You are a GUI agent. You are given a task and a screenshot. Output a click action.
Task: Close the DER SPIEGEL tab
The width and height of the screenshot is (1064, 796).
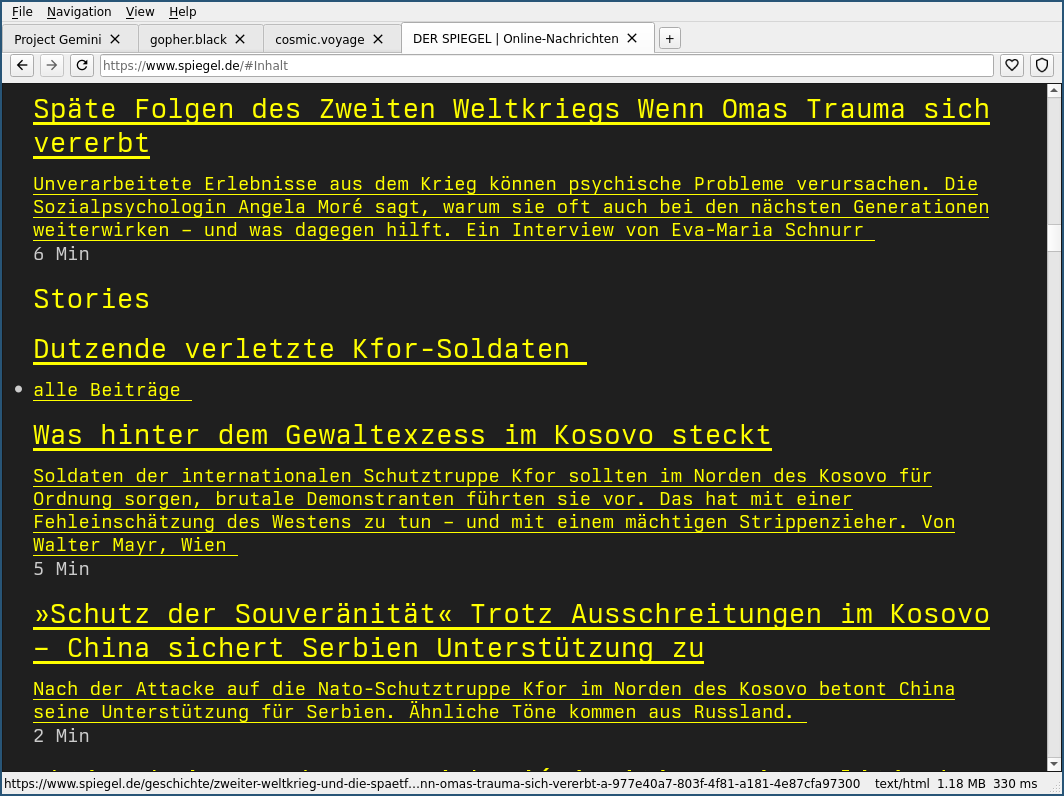pos(632,39)
